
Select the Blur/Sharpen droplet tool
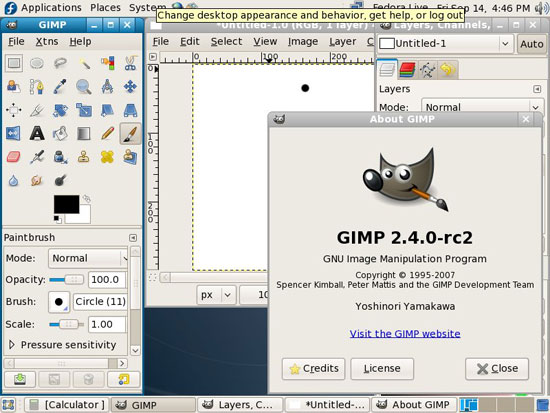14,181
